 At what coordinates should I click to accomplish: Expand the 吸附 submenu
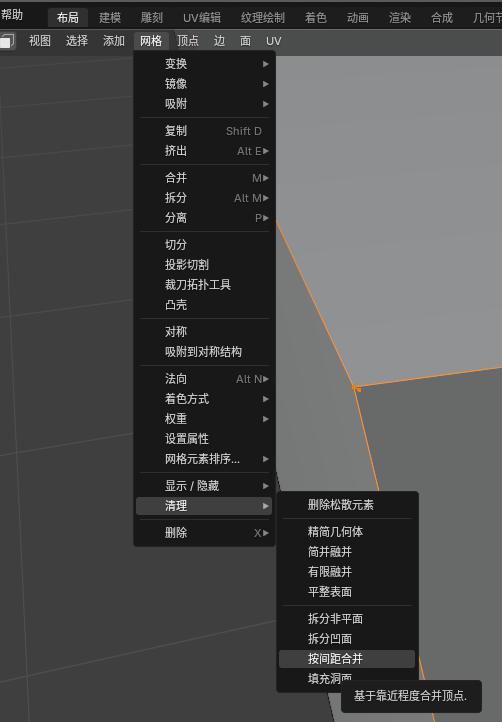(x=204, y=104)
